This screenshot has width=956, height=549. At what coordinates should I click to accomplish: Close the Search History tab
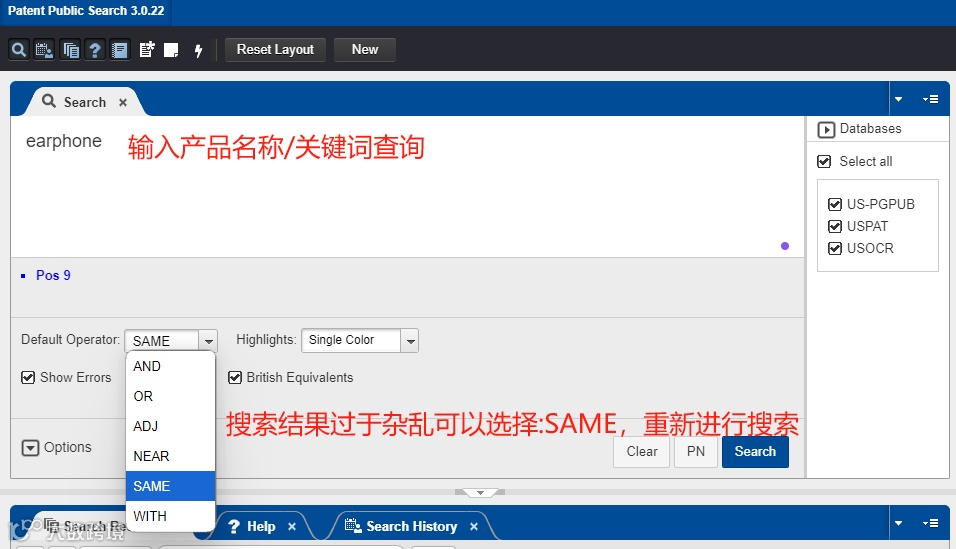(474, 526)
